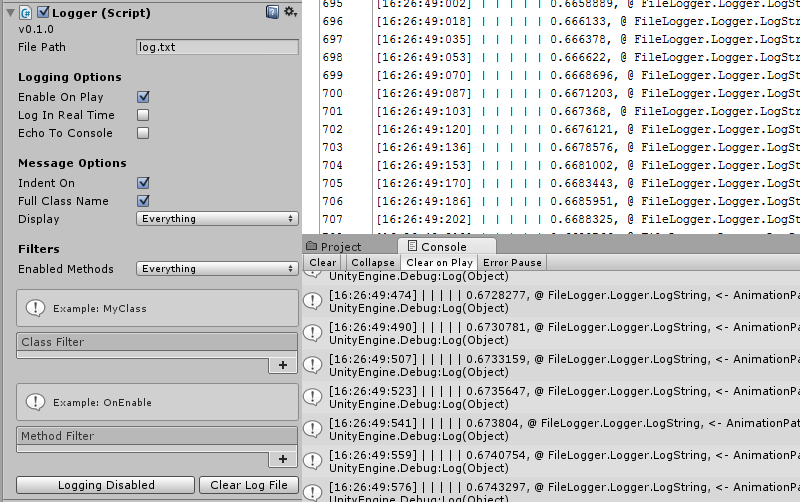Click the Clear button in Console
This screenshot has height=502, width=800.
(323, 262)
